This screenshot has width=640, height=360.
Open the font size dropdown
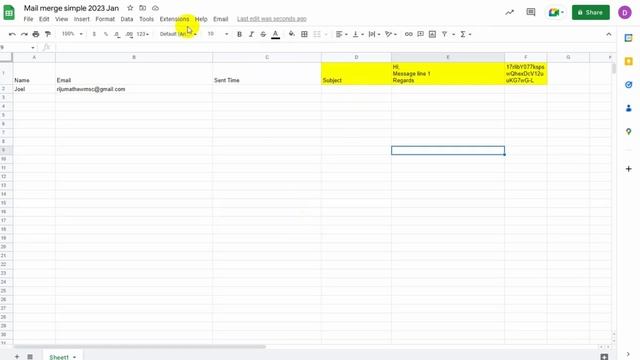pos(218,34)
